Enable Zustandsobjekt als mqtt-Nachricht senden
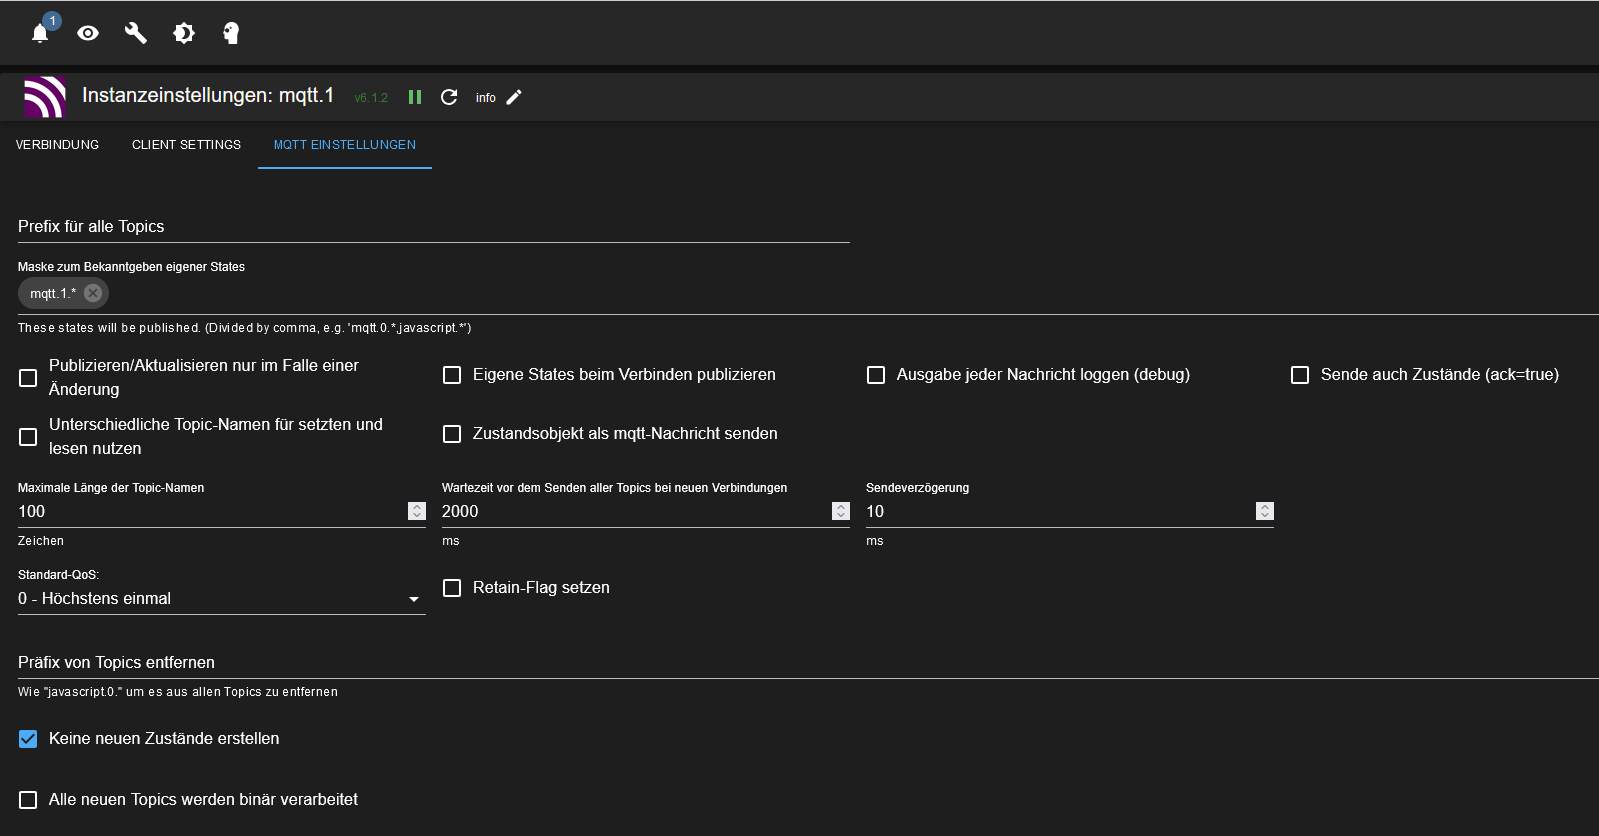Image resolution: width=1599 pixels, height=836 pixels. pyautogui.click(x=452, y=434)
